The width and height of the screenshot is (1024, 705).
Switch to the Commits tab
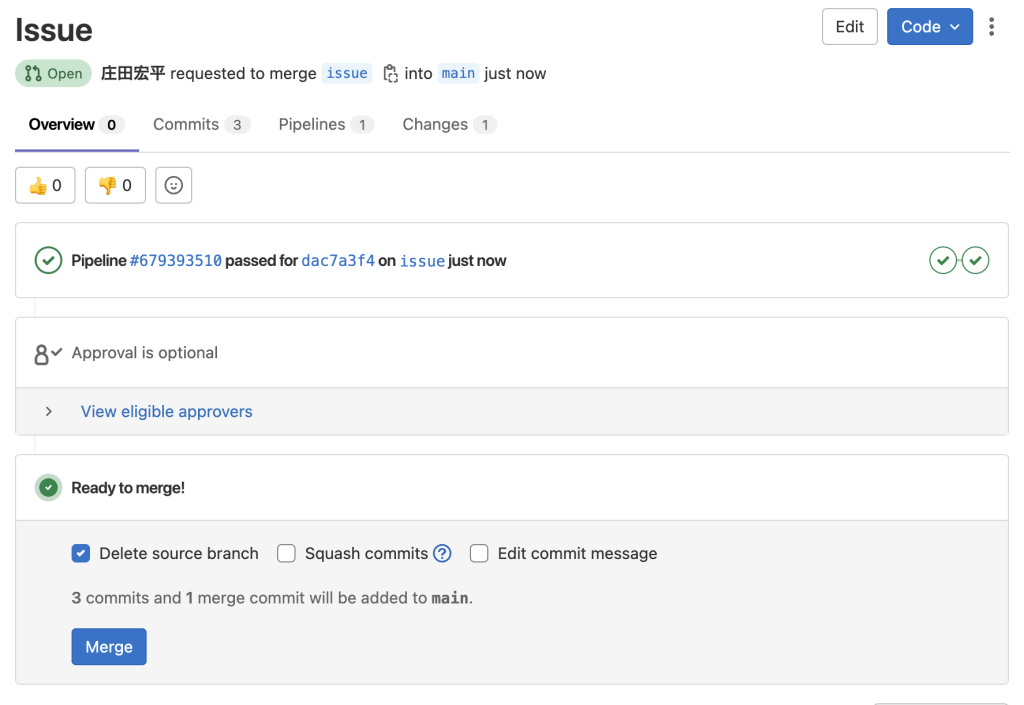186,124
